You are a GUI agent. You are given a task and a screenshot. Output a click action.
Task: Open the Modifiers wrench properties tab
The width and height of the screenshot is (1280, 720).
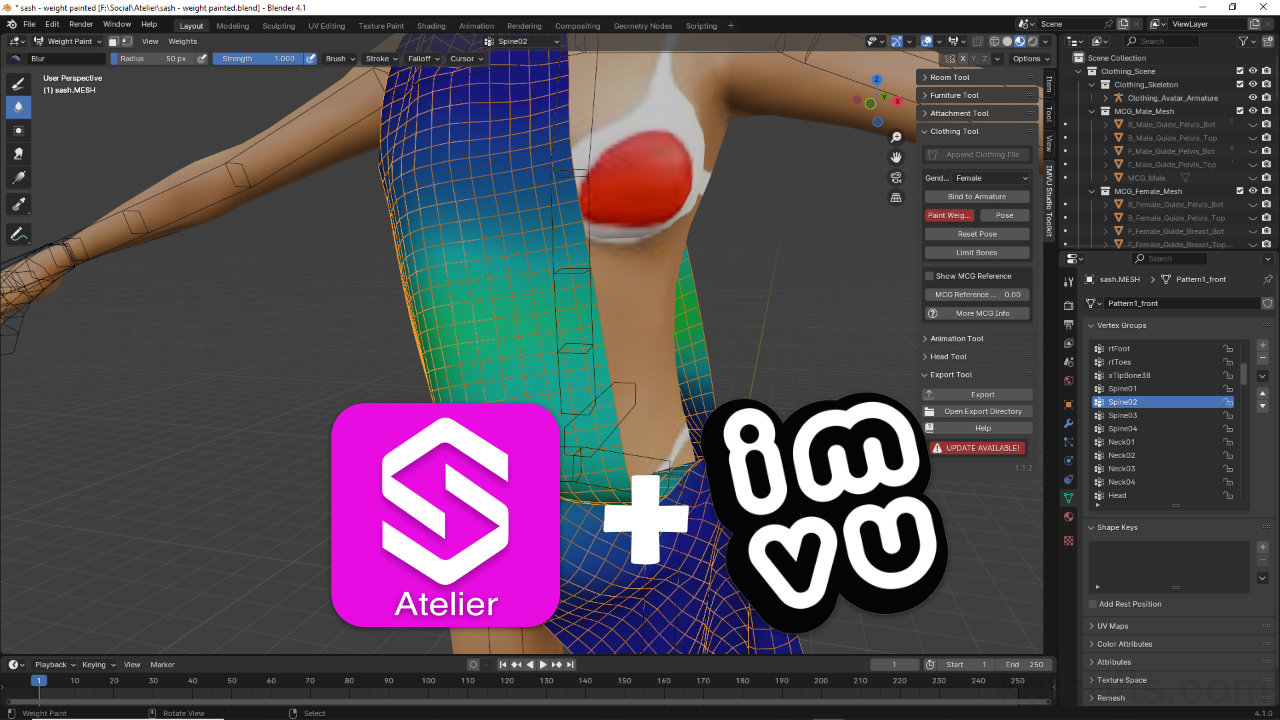[x=1068, y=423]
